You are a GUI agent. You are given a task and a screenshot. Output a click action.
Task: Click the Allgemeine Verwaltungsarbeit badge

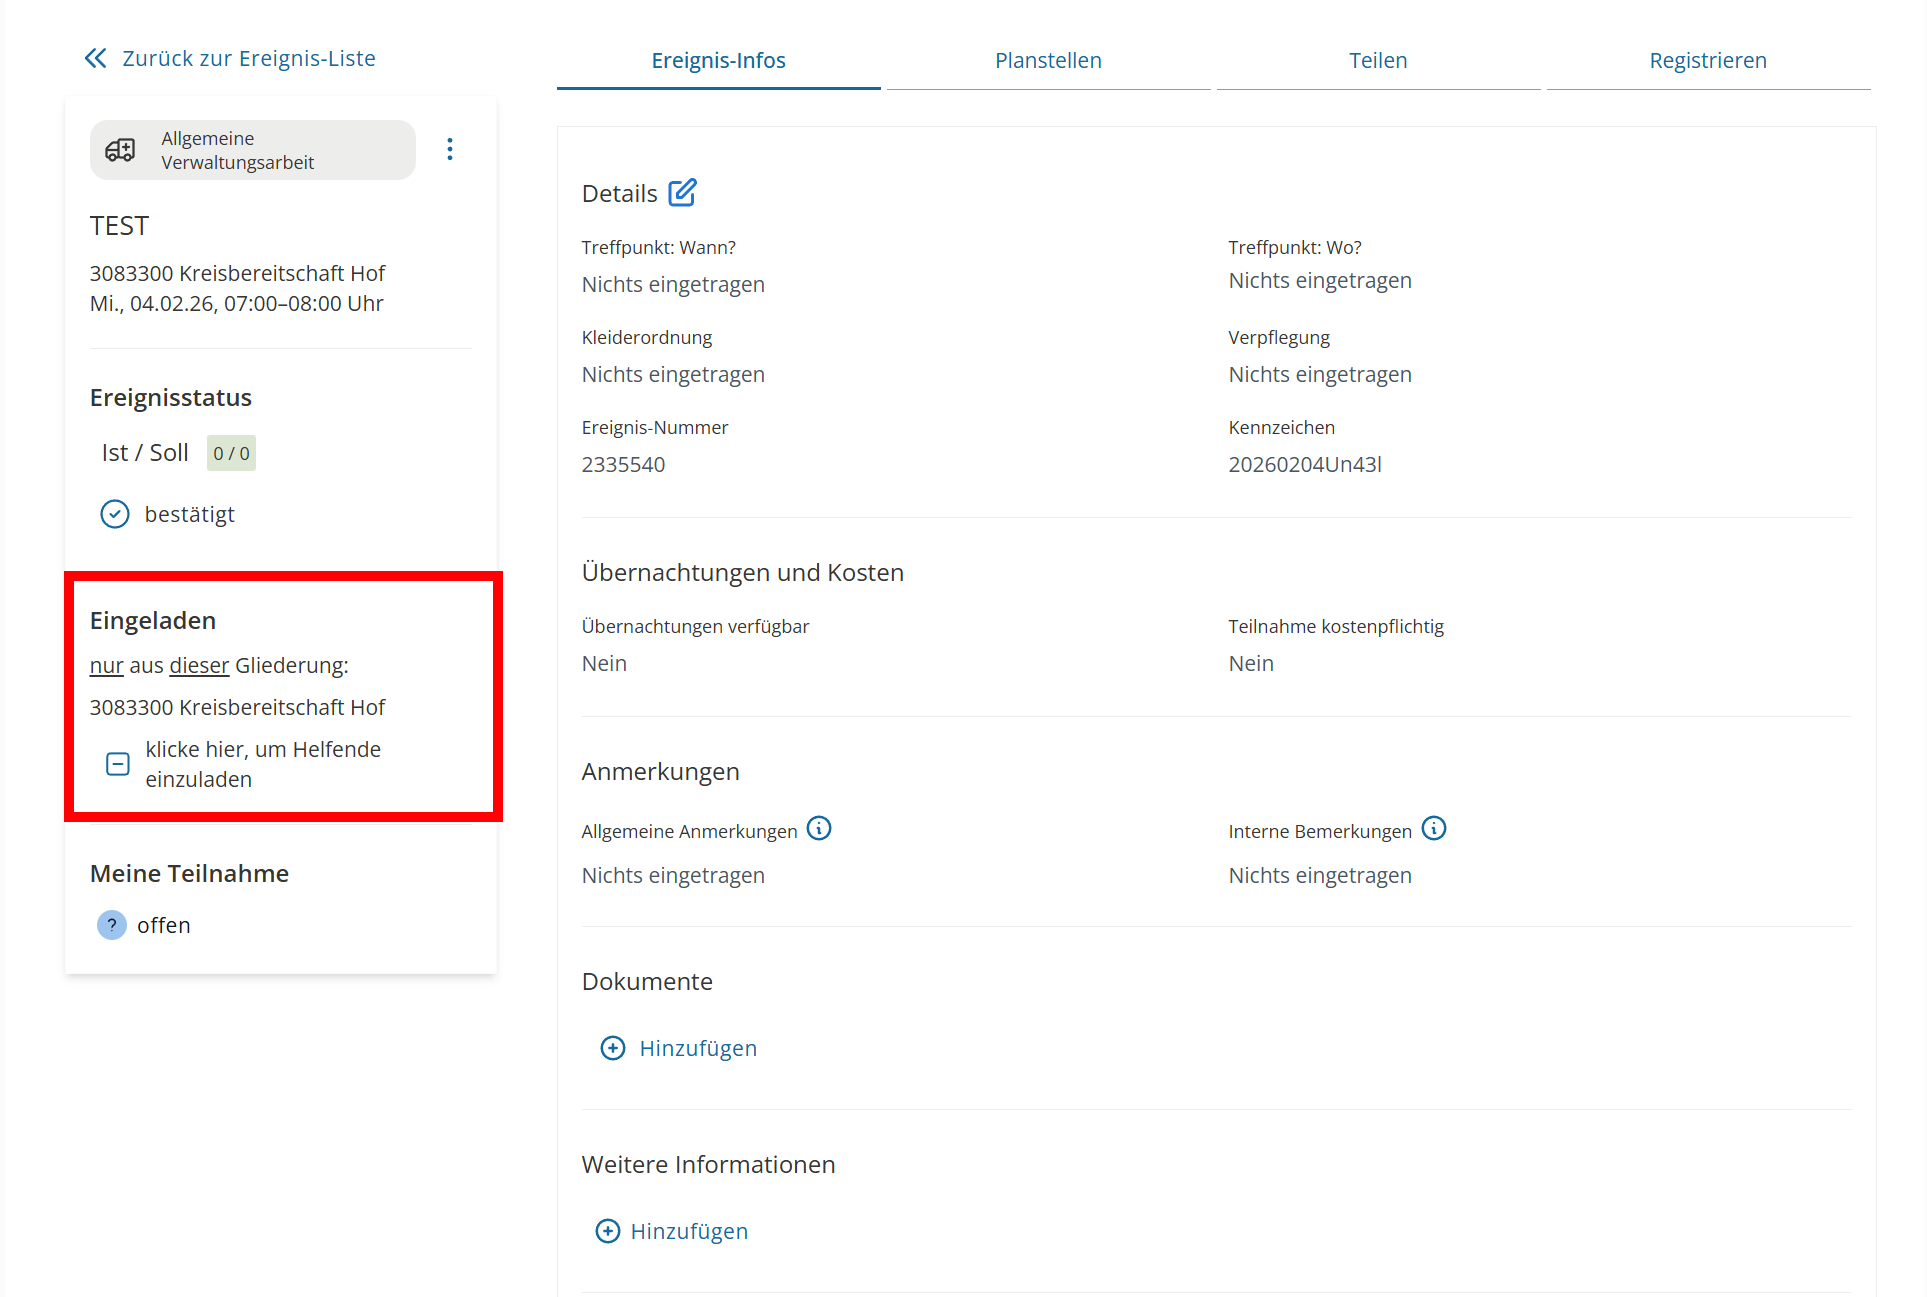(252, 150)
